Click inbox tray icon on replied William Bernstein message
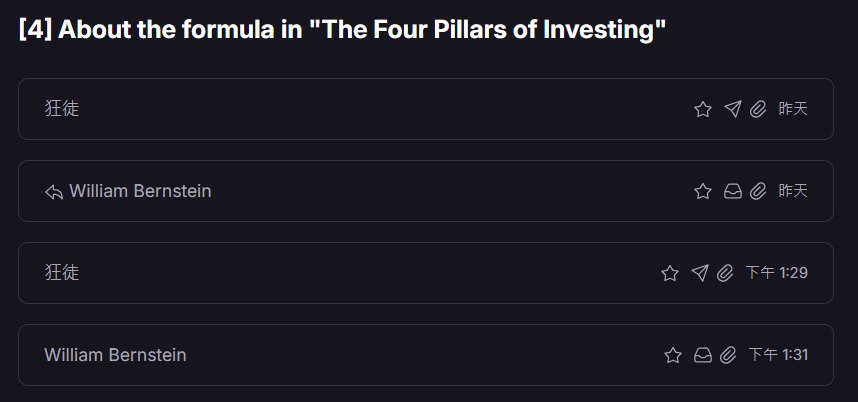The width and height of the screenshot is (858, 402). pos(732,191)
